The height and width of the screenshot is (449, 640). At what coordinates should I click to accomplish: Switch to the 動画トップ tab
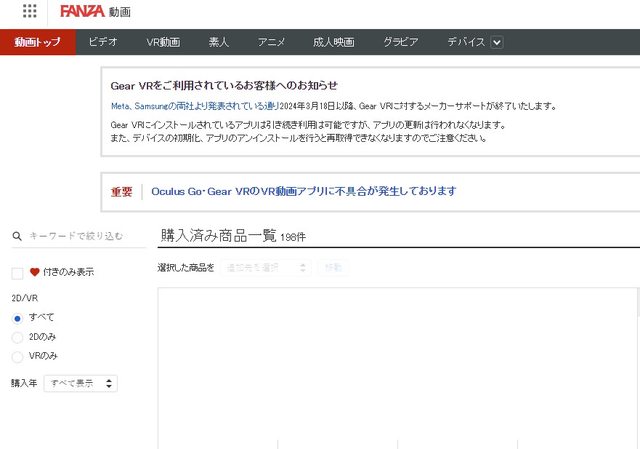tap(37, 42)
